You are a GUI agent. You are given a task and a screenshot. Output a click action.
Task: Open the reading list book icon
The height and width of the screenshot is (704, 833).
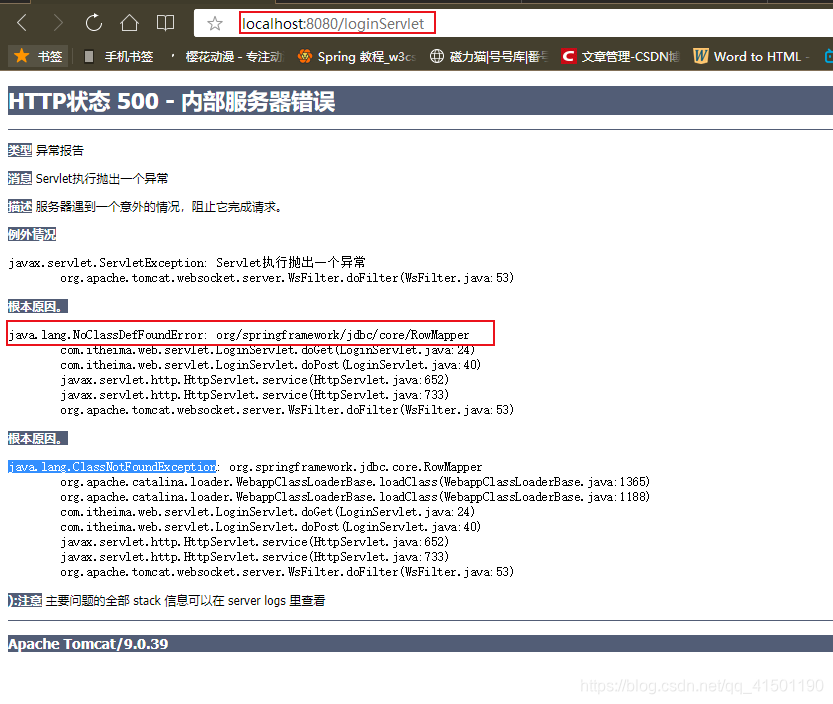(166, 22)
